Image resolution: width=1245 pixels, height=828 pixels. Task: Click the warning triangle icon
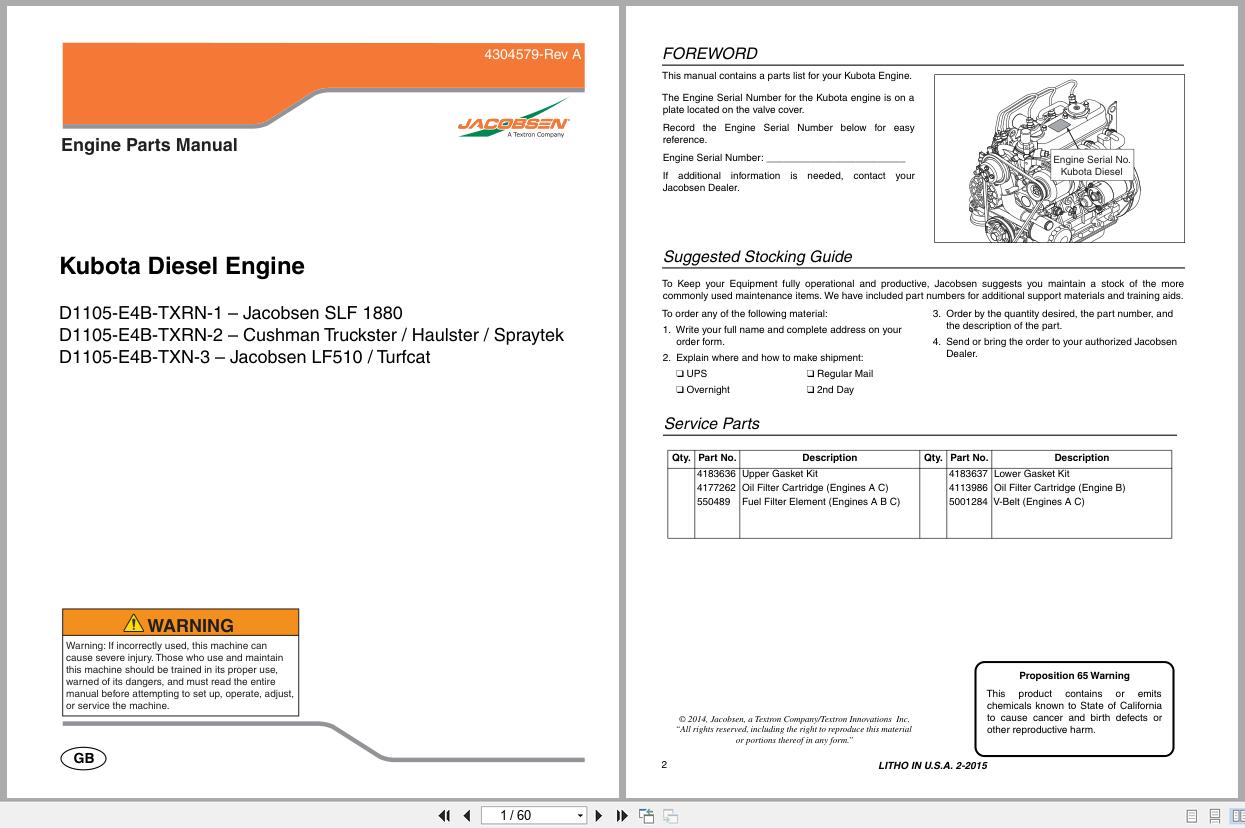coord(133,624)
